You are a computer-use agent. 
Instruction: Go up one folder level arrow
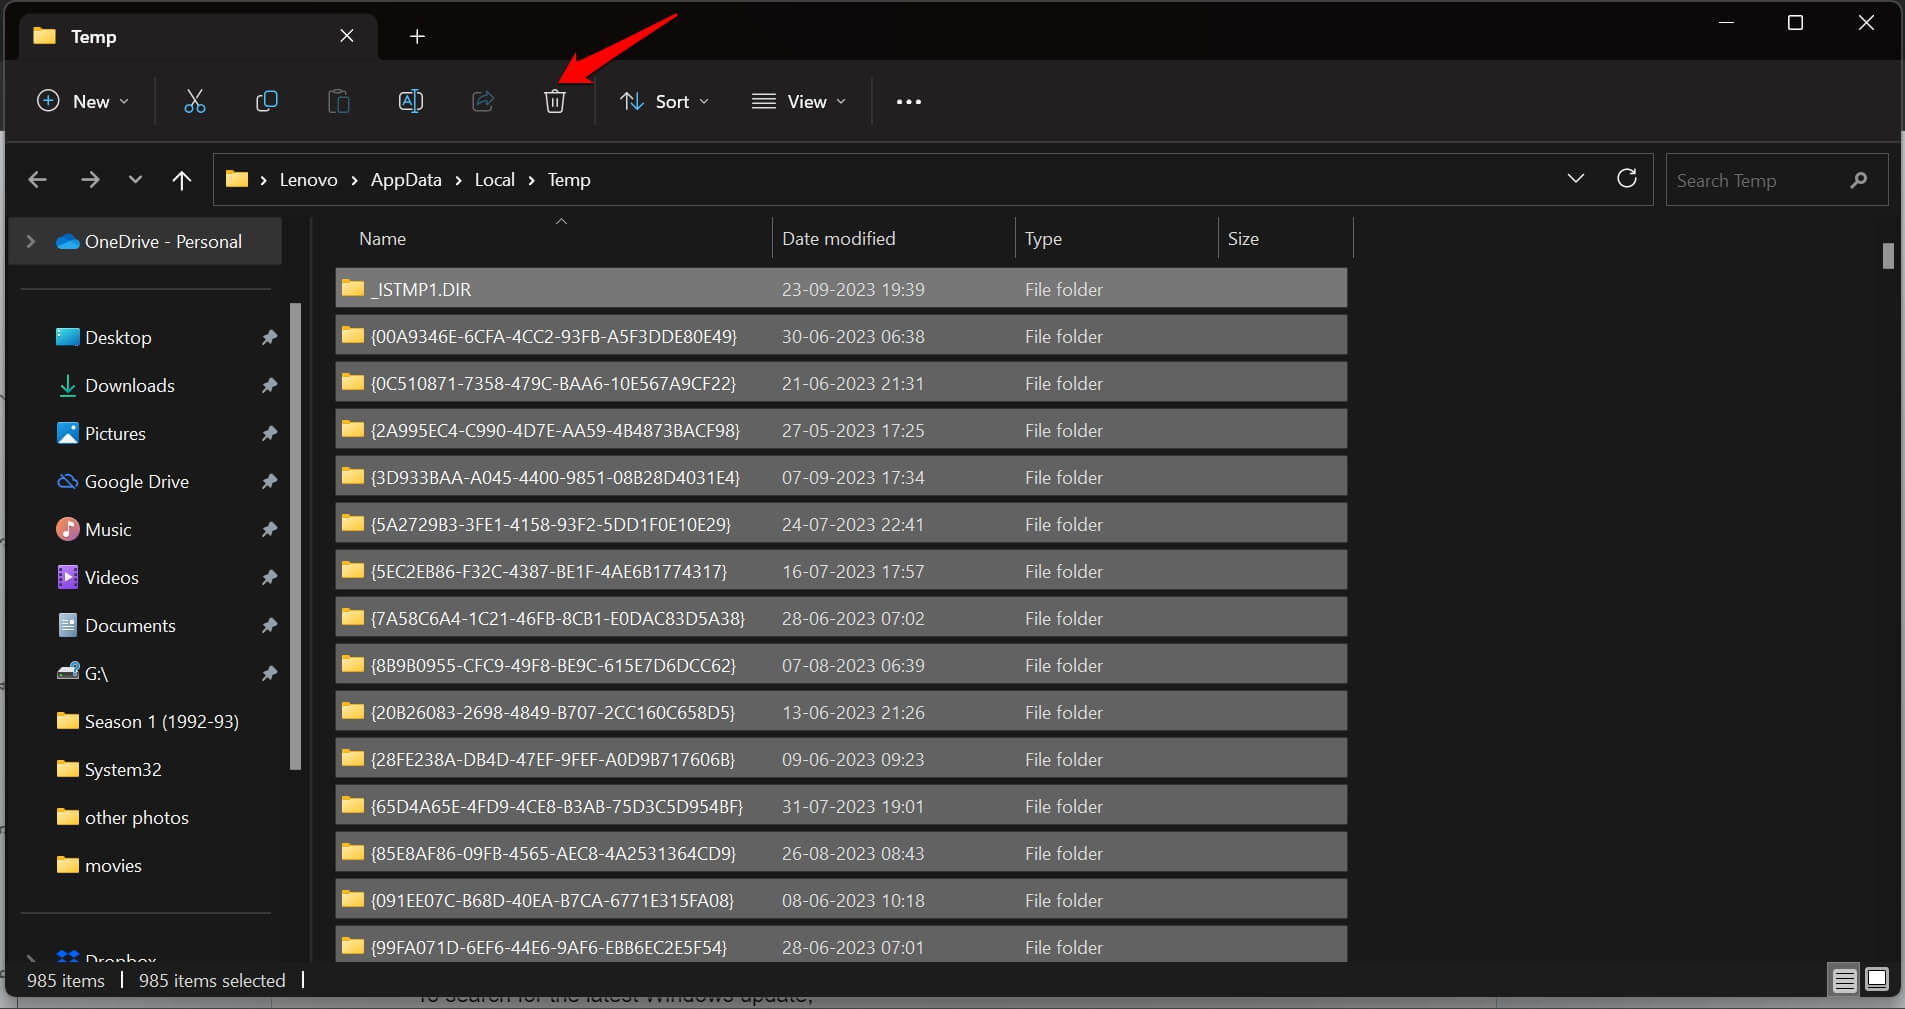point(181,180)
